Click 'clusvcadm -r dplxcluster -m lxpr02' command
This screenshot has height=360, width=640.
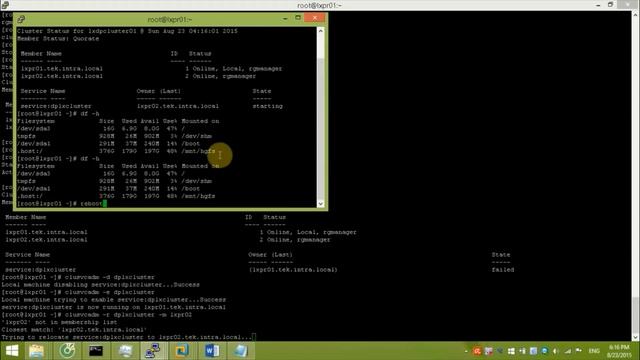coord(128,315)
